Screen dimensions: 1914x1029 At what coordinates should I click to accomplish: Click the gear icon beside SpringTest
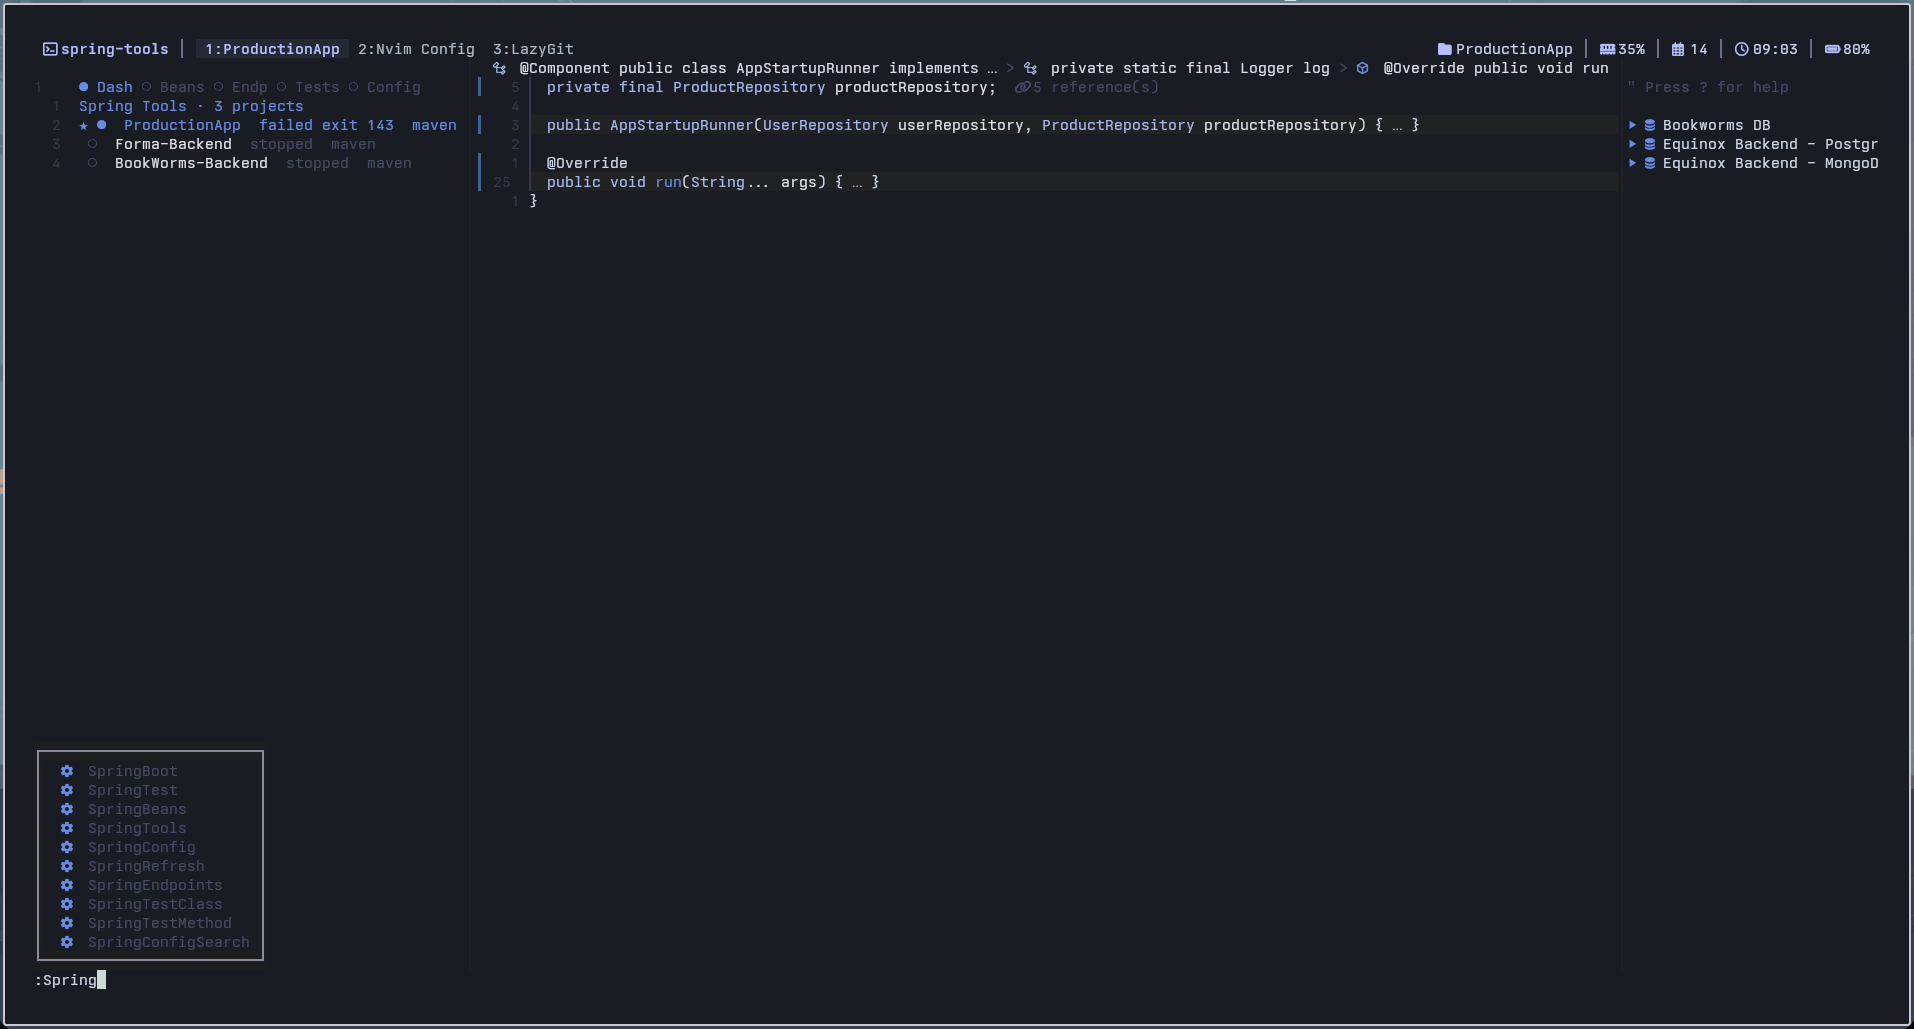pyautogui.click(x=67, y=790)
